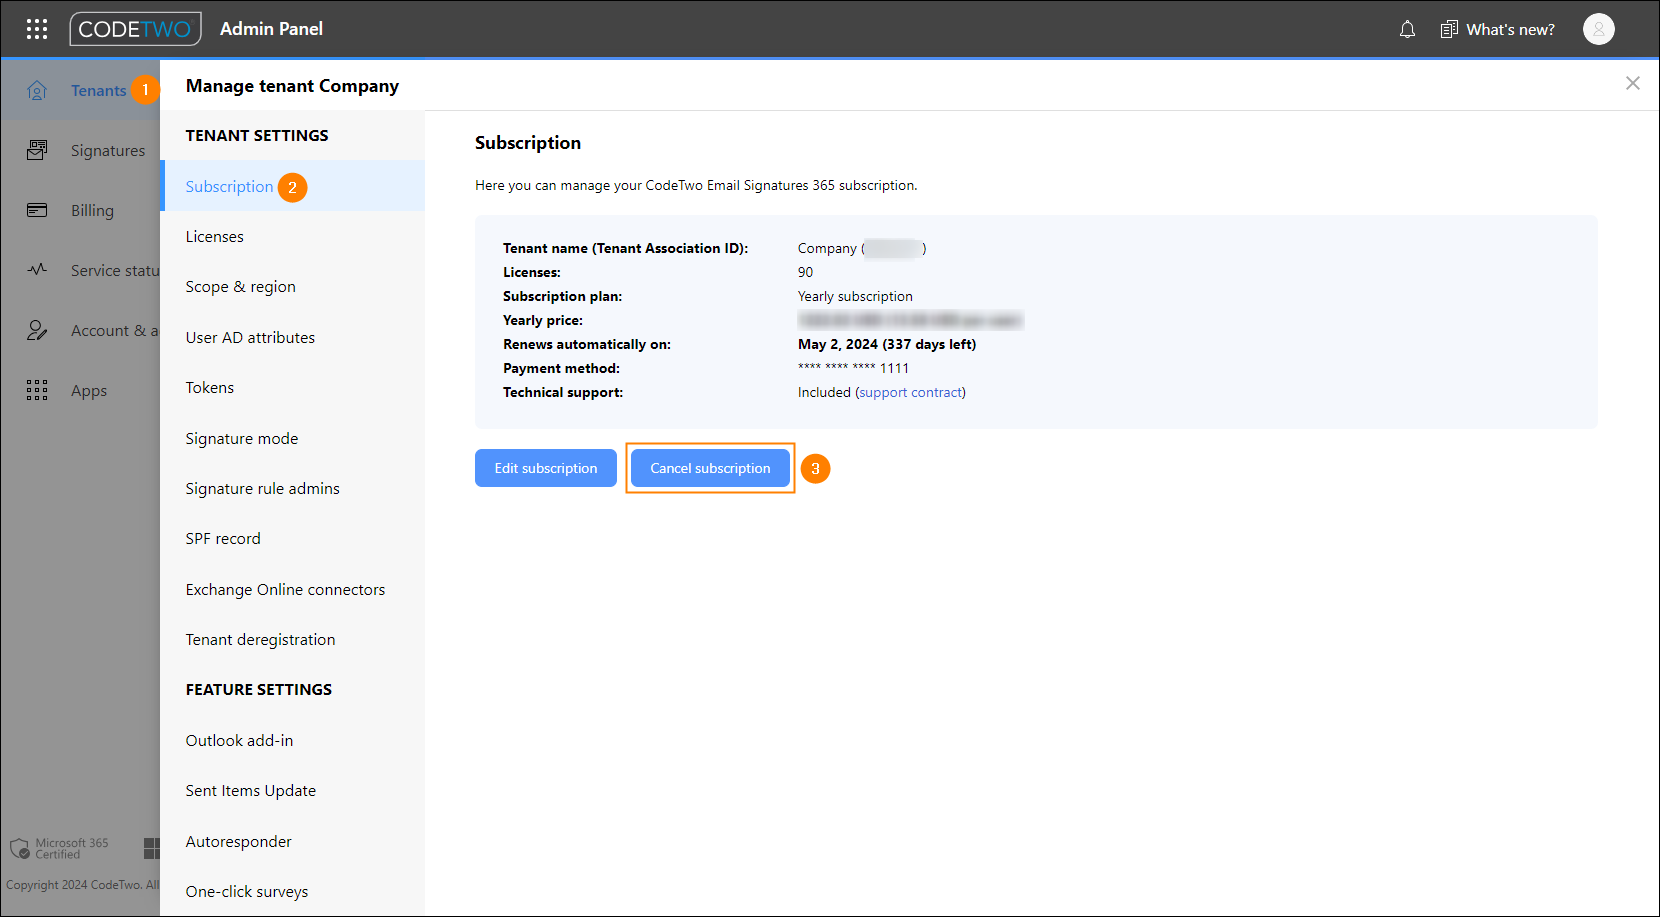Click the Edit subscription button
The width and height of the screenshot is (1660, 917).
[x=545, y=467]
